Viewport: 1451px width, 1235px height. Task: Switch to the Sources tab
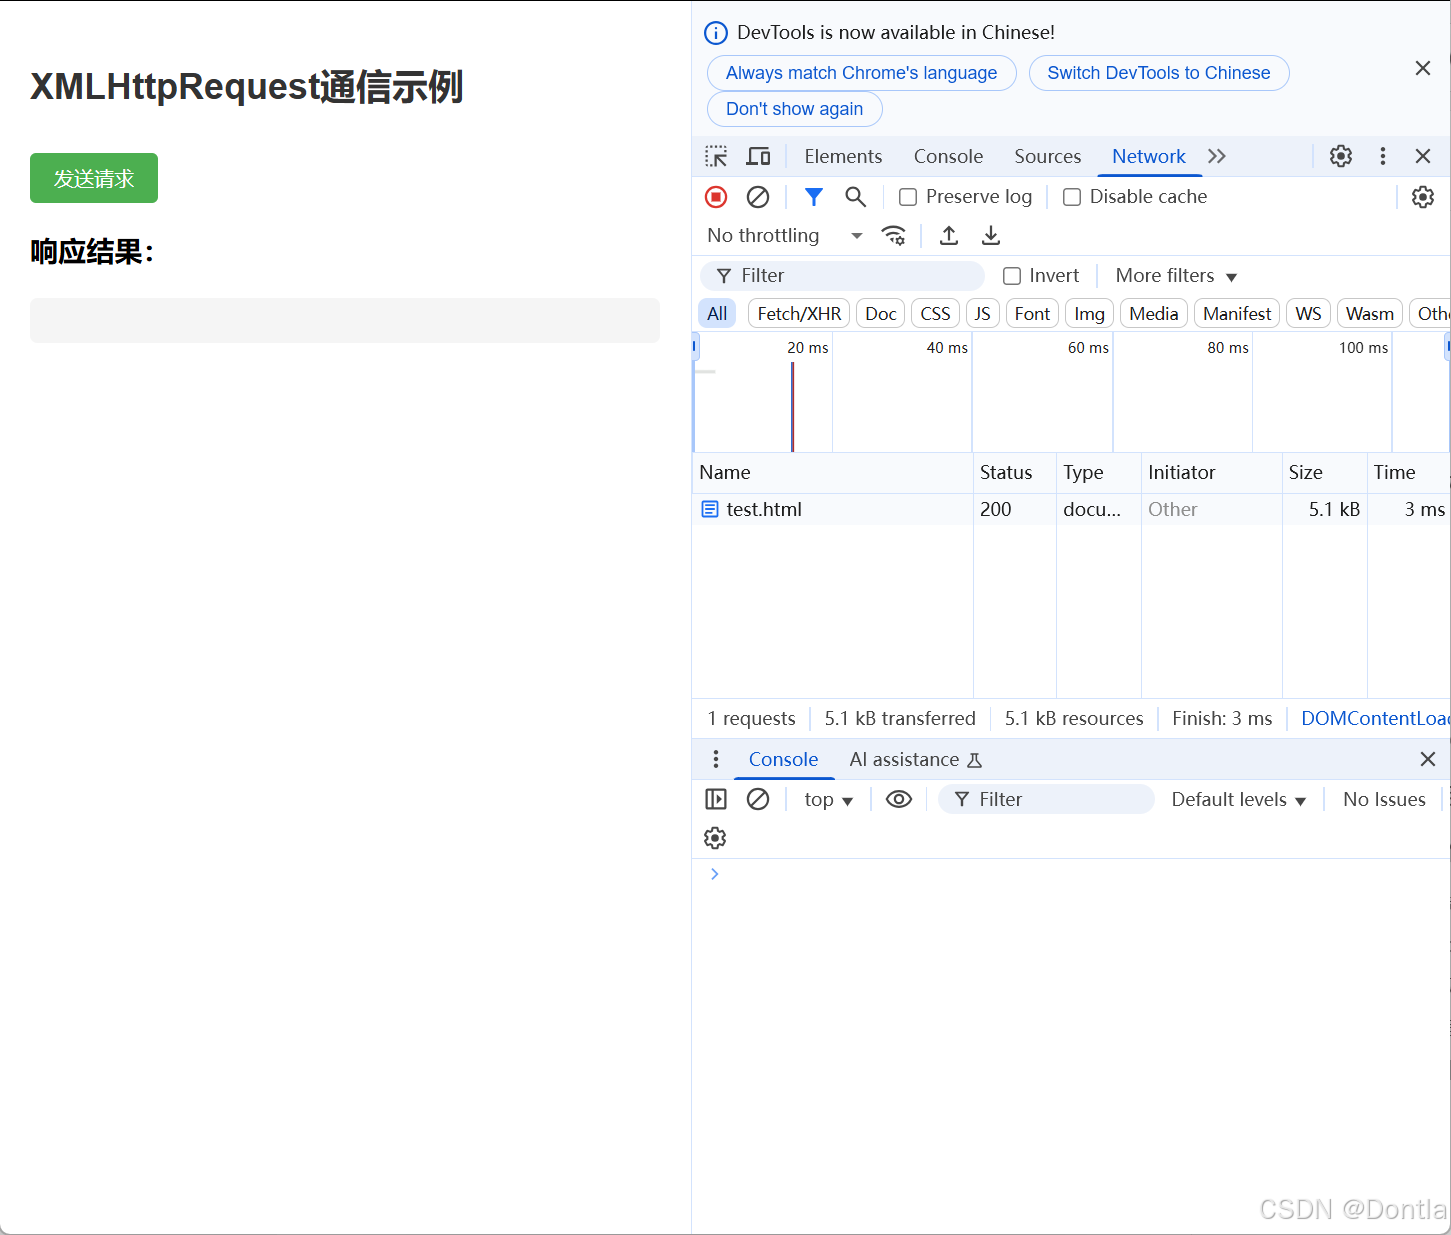pyautogui.click(x=1047, y=156)
